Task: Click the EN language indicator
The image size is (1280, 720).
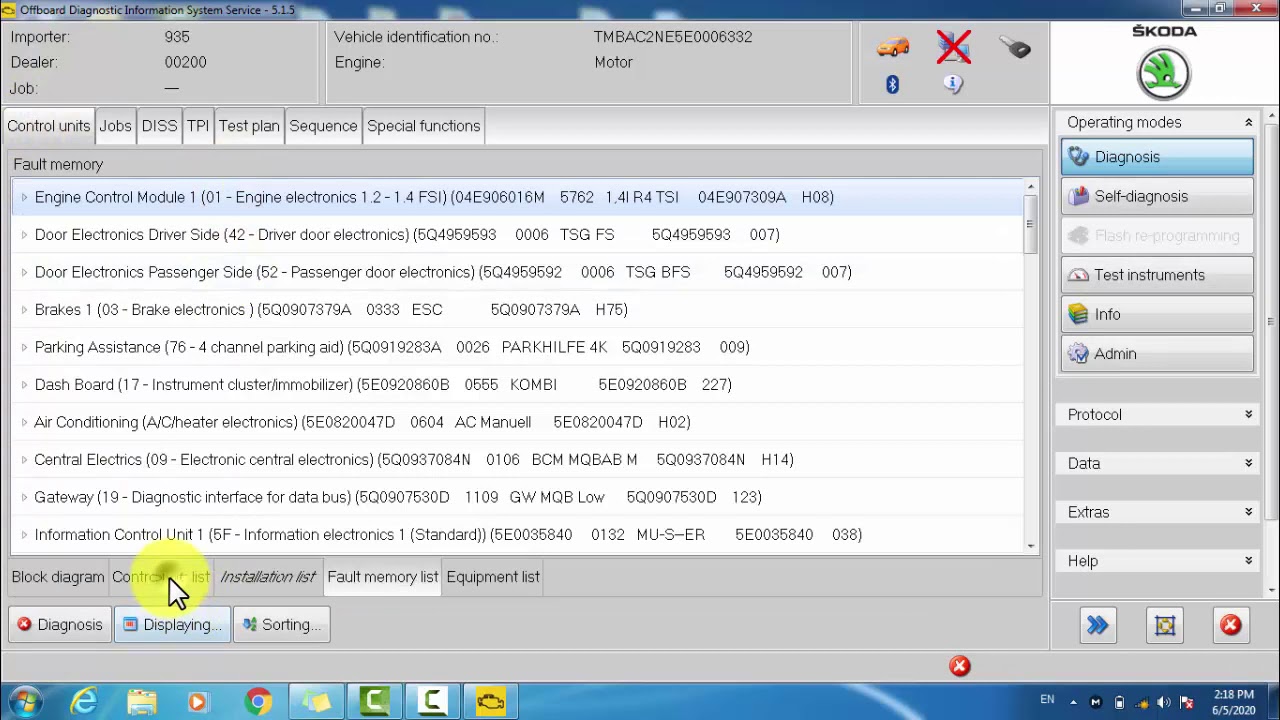Action: (1047, 700)
